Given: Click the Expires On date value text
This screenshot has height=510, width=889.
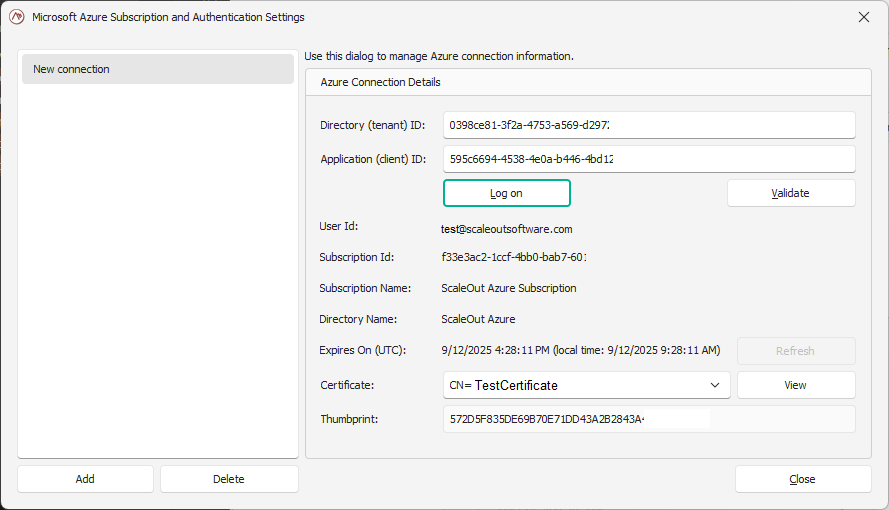Looking at the screenshot, I should [x=581, y=350].
